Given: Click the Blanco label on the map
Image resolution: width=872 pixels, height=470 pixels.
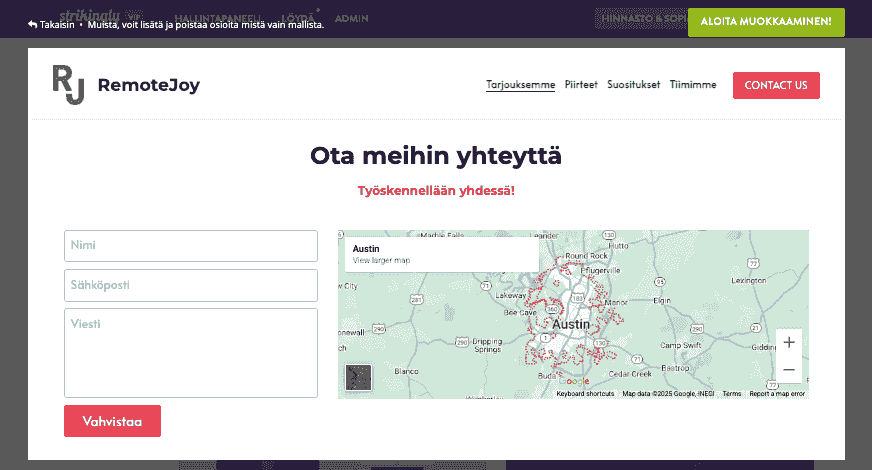Looking at the screenshot, I should pos(406,371).
